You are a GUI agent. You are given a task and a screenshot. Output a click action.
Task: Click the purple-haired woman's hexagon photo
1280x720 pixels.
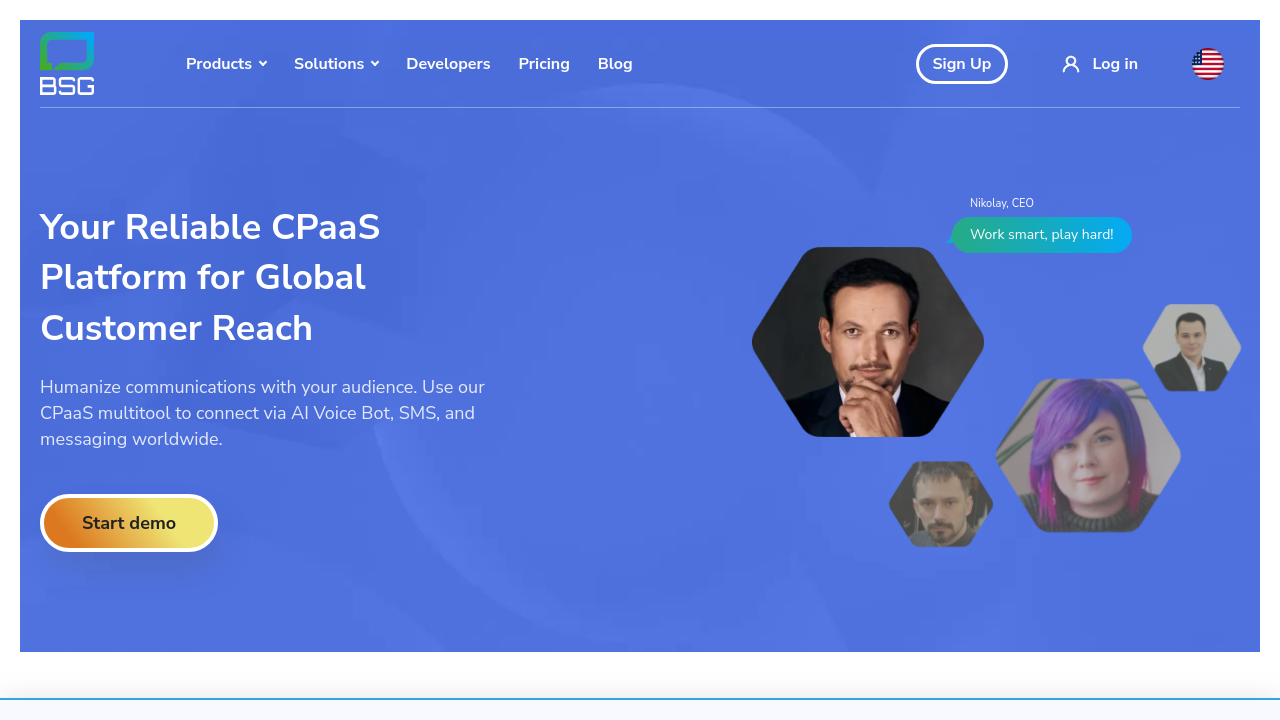pyautogui.click(x=1088, y=455)
